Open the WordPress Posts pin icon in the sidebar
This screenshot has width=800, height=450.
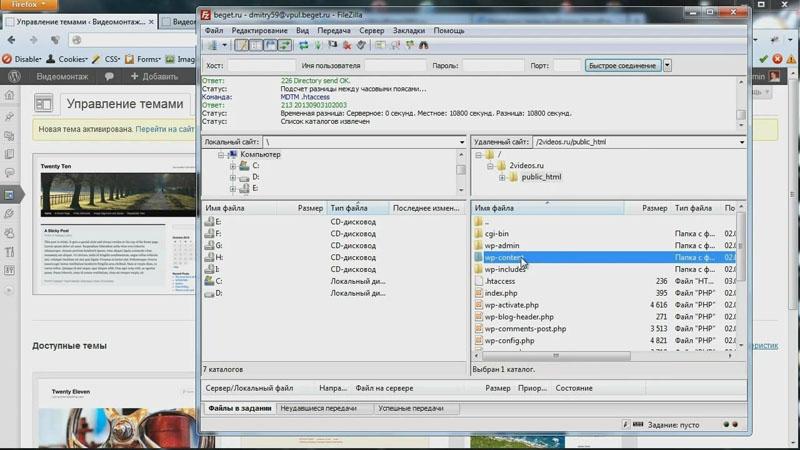click(9, 117)
